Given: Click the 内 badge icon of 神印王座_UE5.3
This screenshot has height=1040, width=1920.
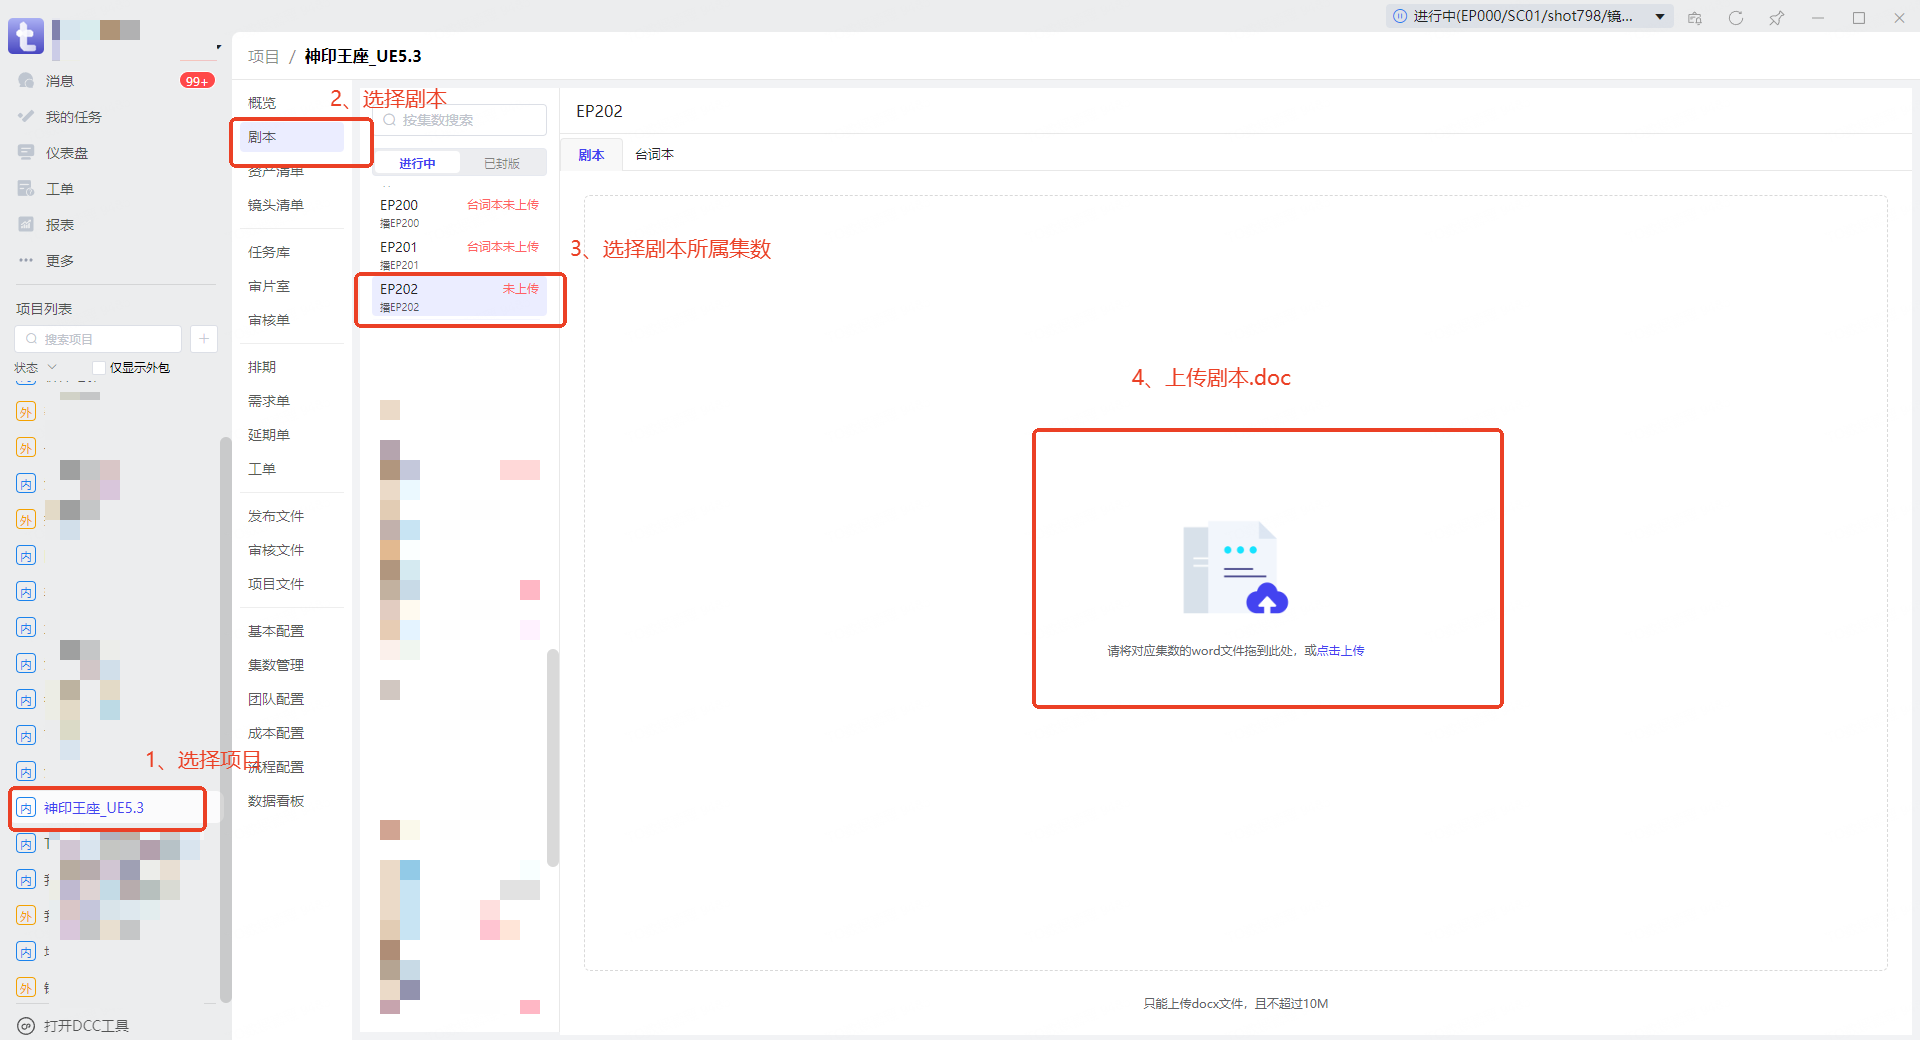Looking at the screenshot, I should tap(26, 808).
